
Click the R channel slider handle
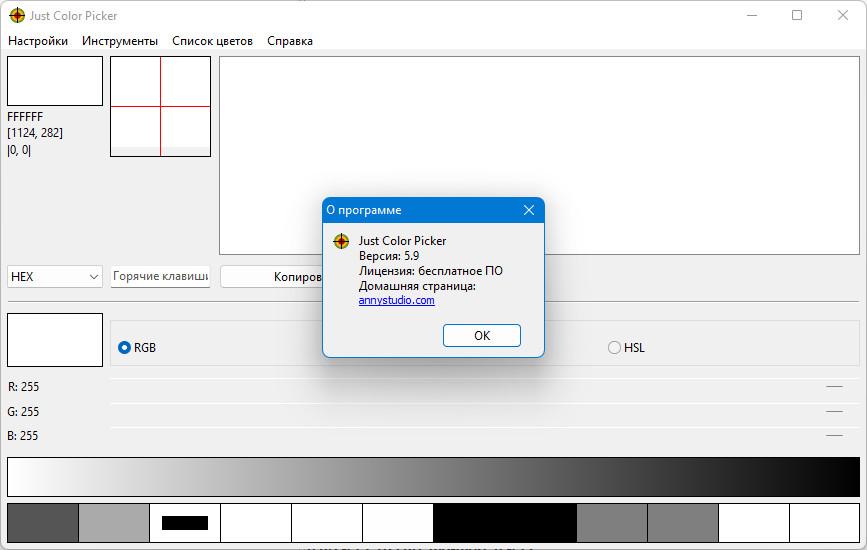point(834,387)
